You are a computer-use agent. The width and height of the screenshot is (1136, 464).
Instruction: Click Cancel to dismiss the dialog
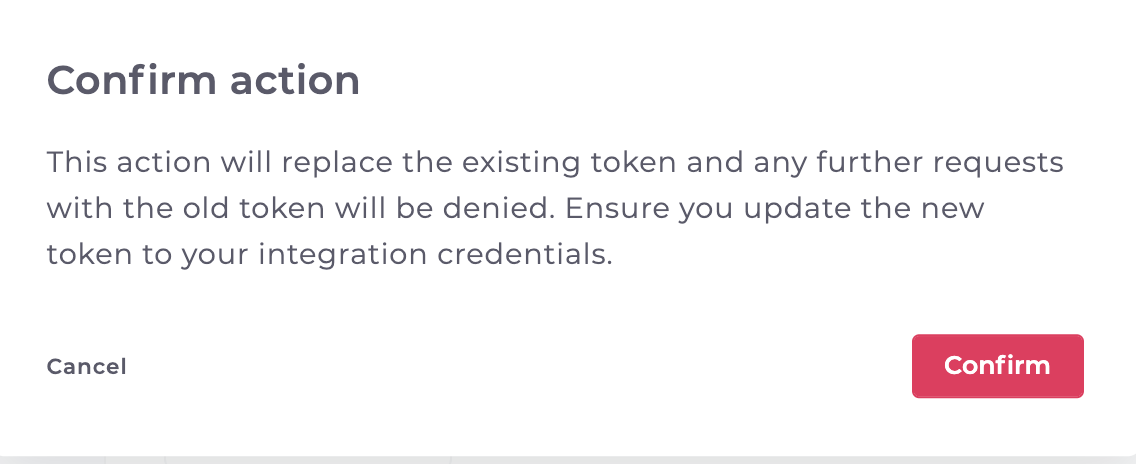pos(87,367)
